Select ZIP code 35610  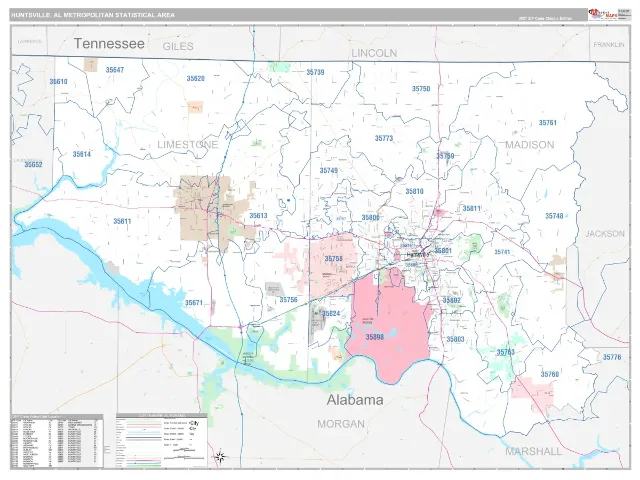click(58, 82)
